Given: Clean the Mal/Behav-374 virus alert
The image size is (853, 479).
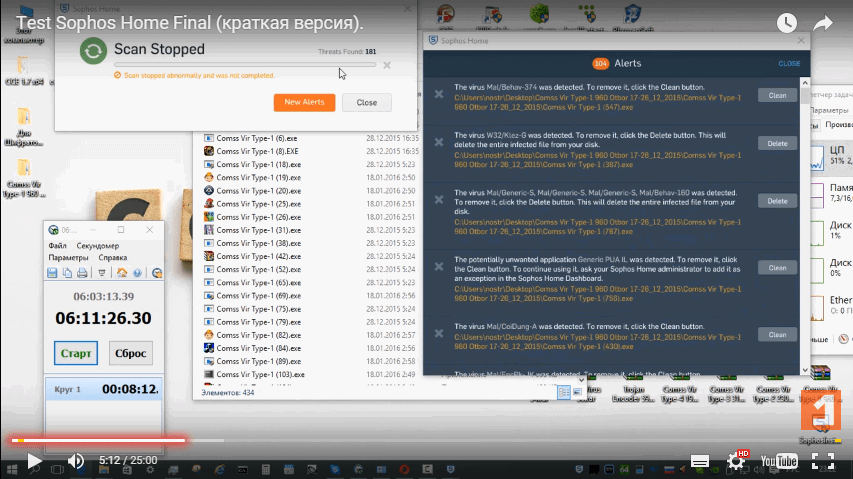Looking at the screenshot, I should point(777,95).
